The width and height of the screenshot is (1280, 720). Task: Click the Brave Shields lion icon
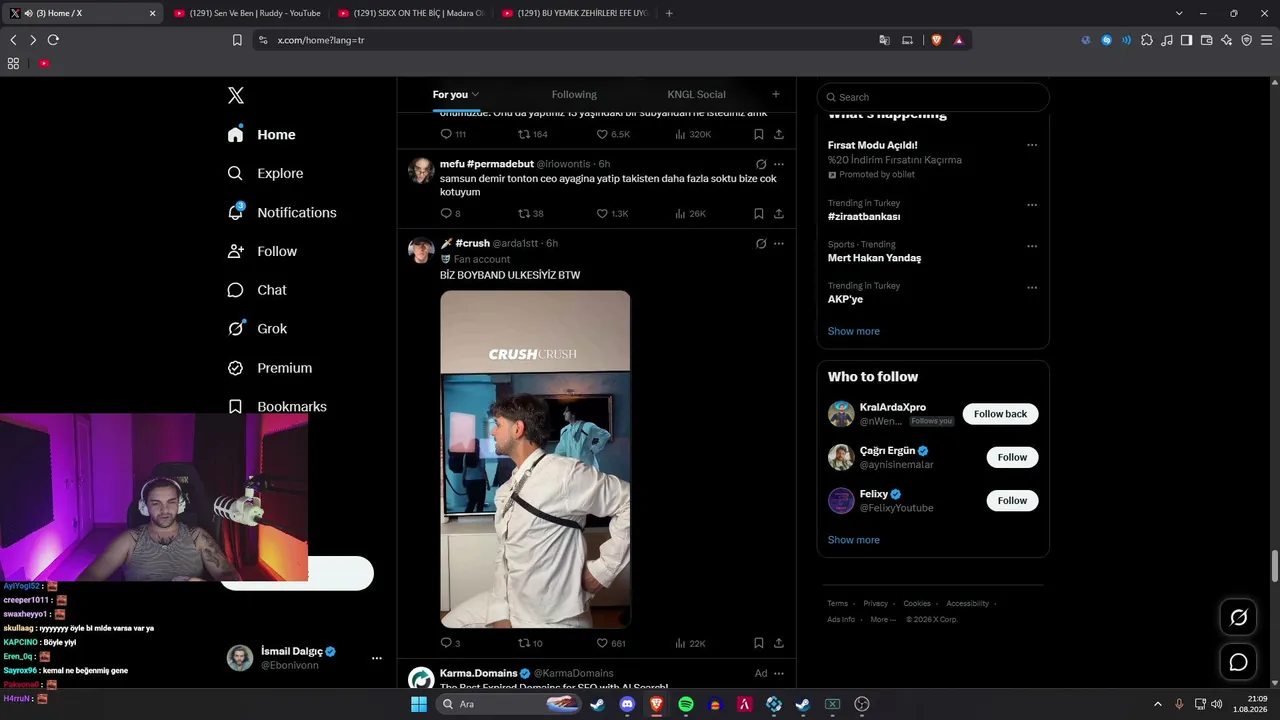pos(936,40)
